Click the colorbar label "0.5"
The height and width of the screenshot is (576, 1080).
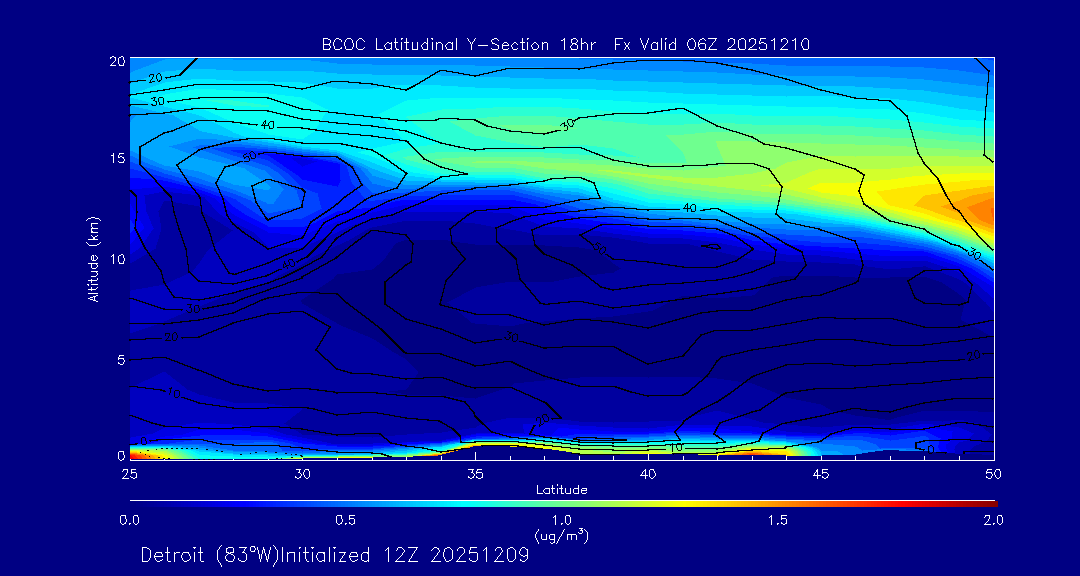[345, 520]
